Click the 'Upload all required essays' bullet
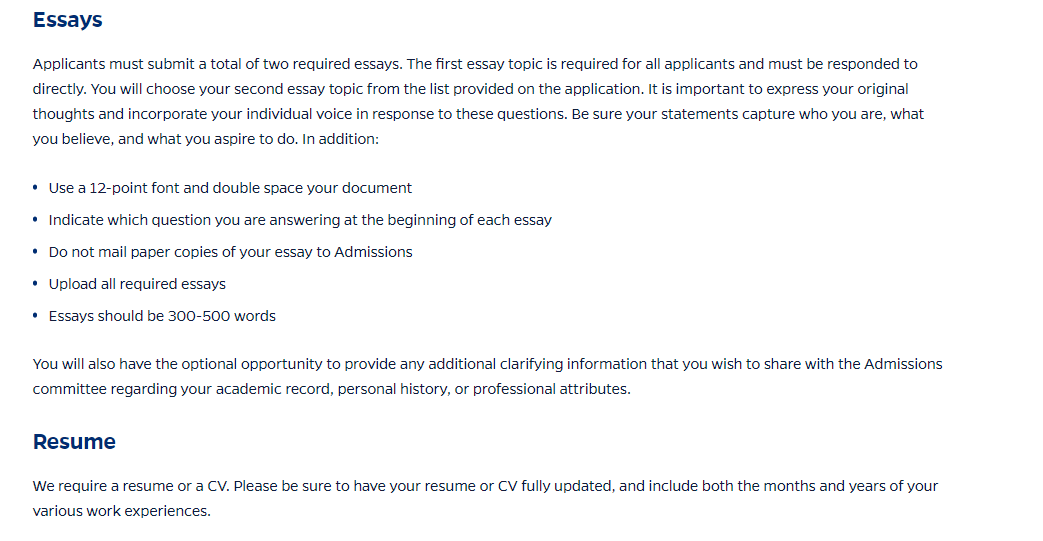The width and height of the screenshot is (1043, 541). point(137,284)
